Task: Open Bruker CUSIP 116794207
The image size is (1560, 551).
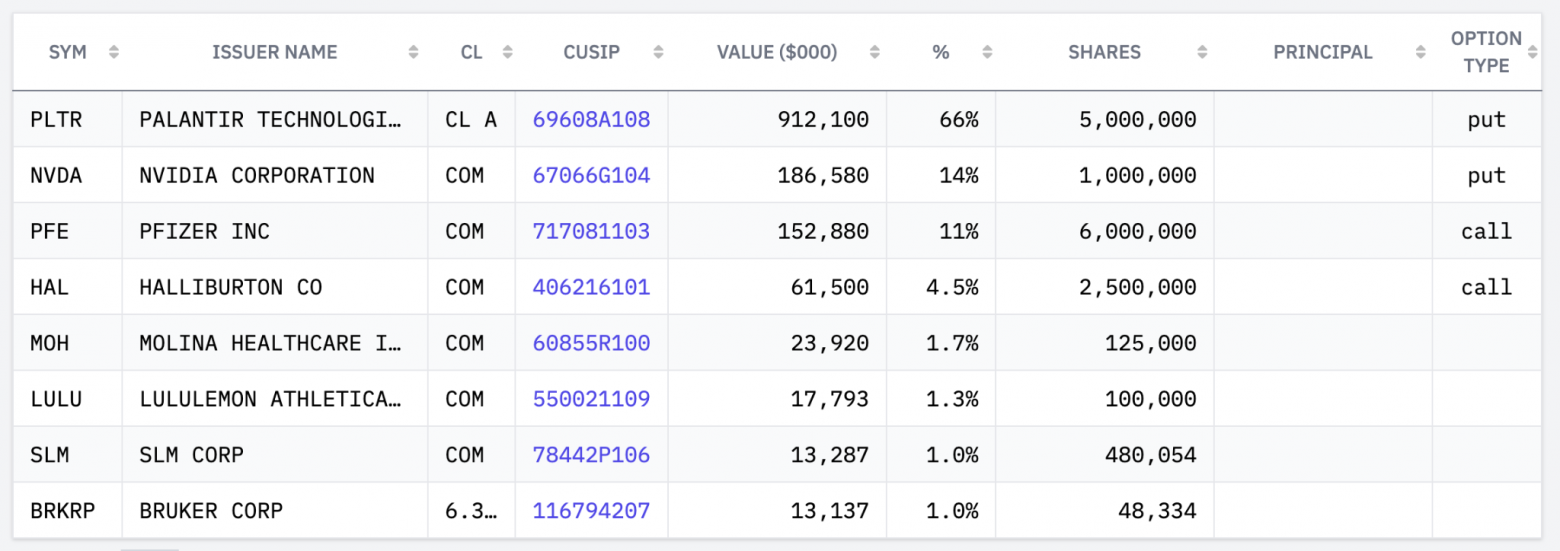Action: [x=591, y=511]
